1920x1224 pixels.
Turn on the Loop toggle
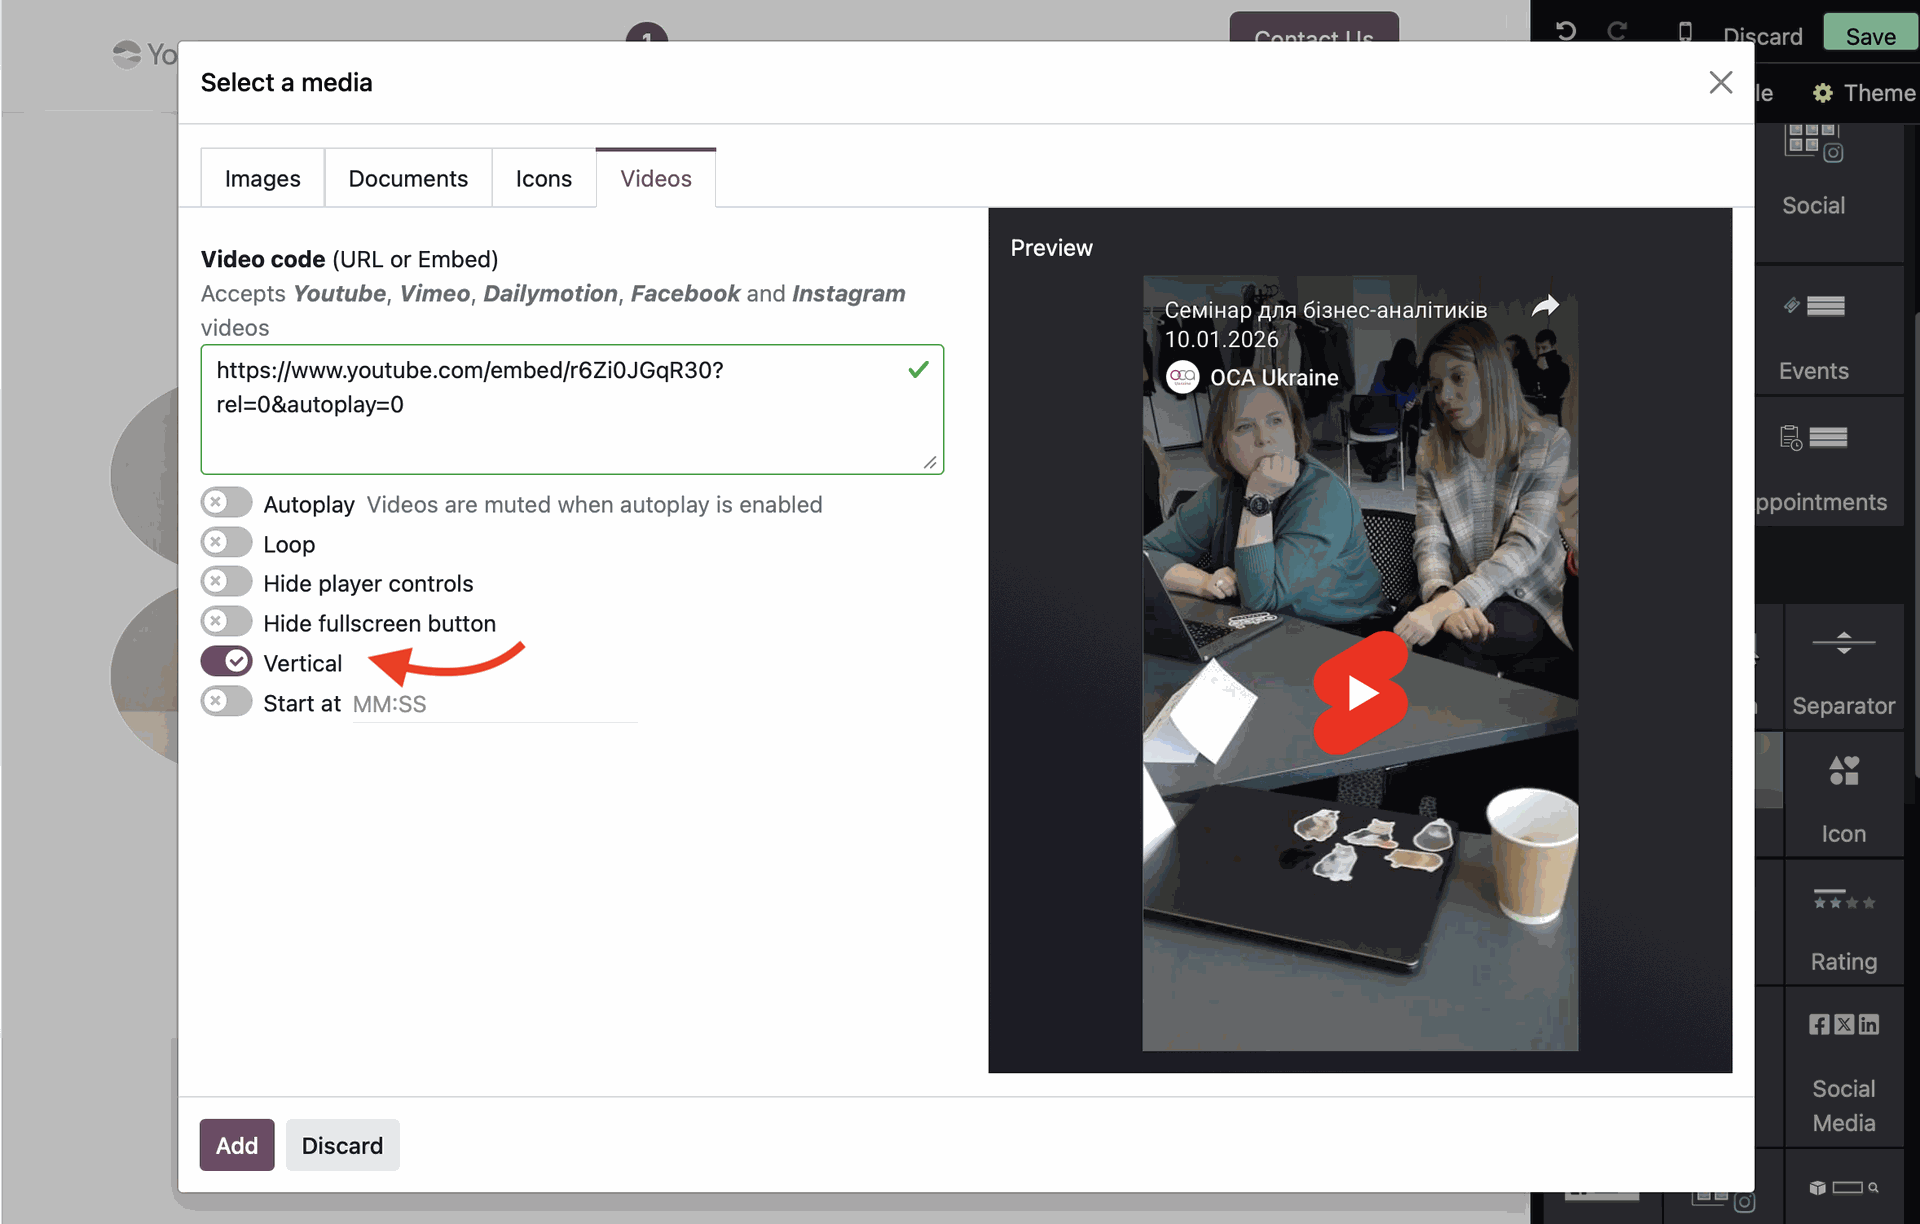coord(226,542)
